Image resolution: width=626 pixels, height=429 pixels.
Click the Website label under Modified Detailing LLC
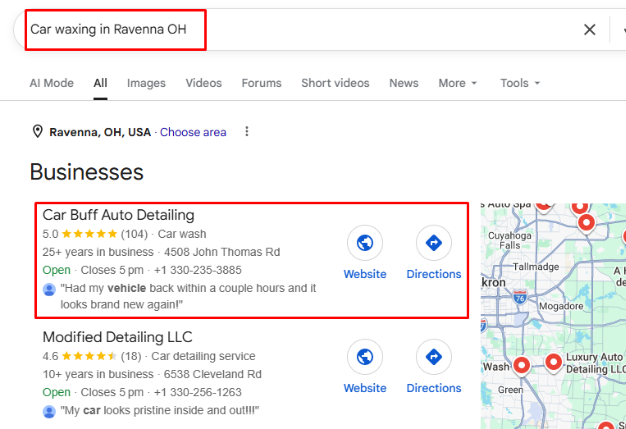click(365, 388)
